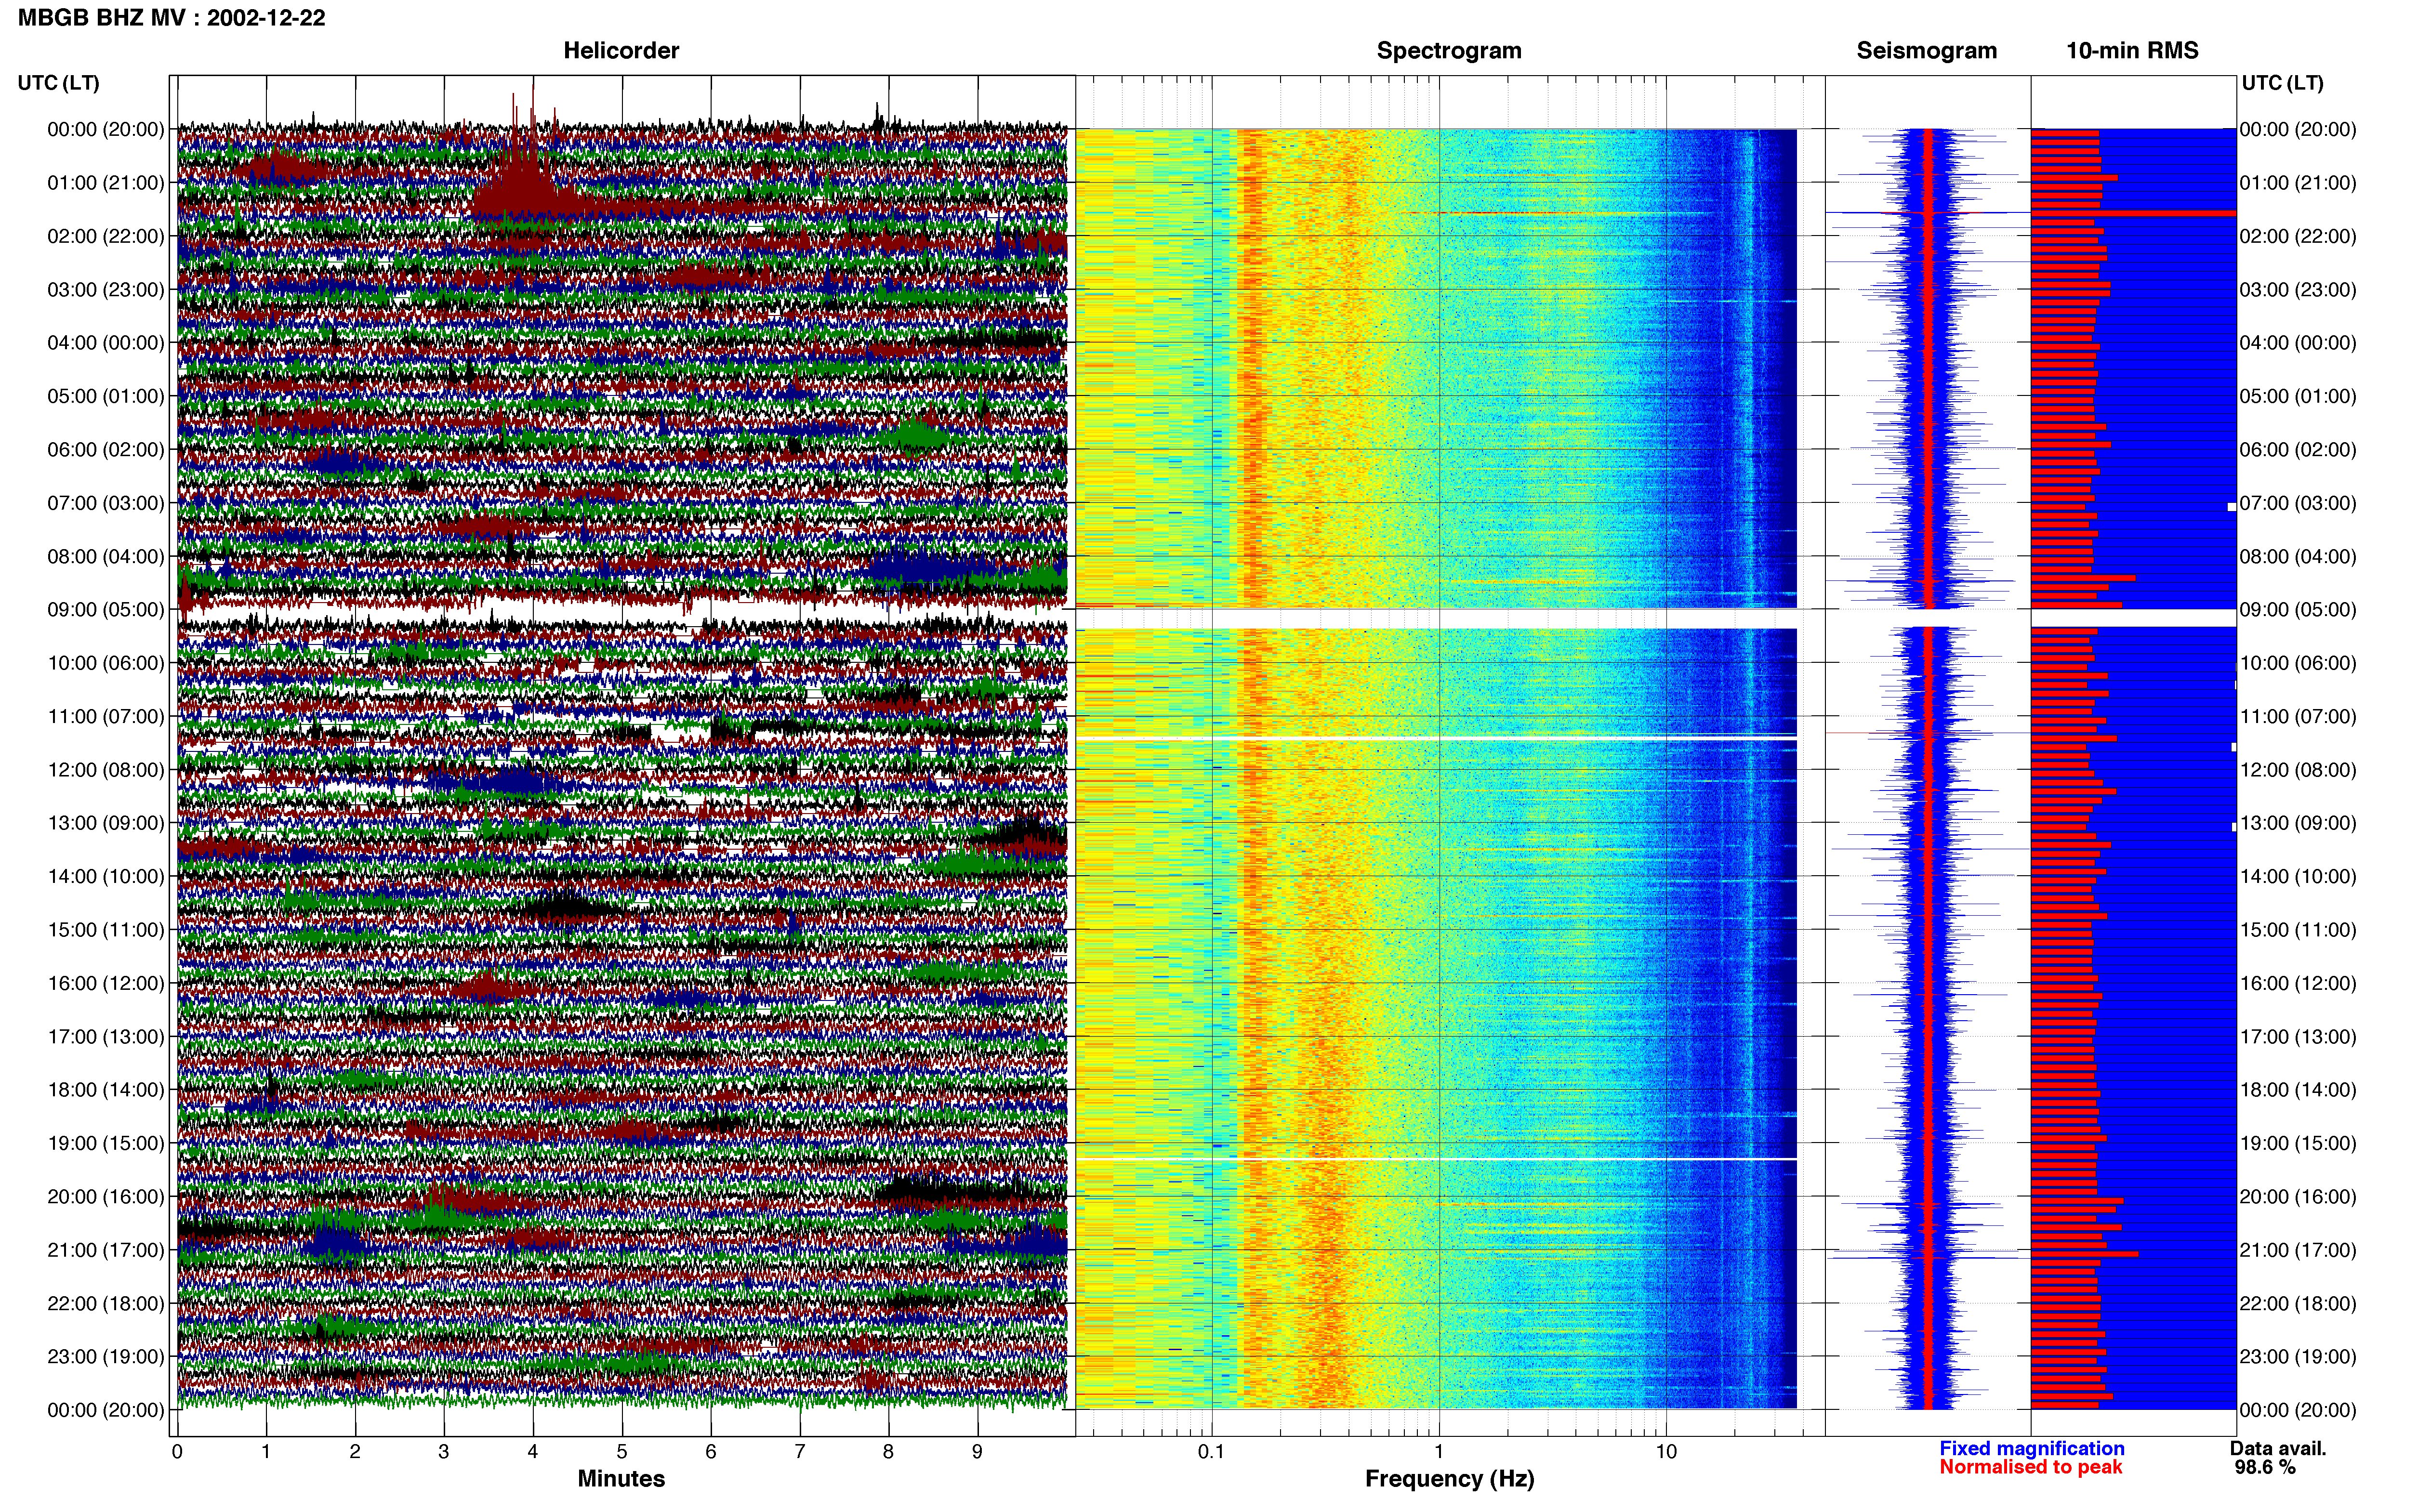Click the 5 tick on Minutes axis
This screenshot has width=2418, height=1512.
[622, 1452]
